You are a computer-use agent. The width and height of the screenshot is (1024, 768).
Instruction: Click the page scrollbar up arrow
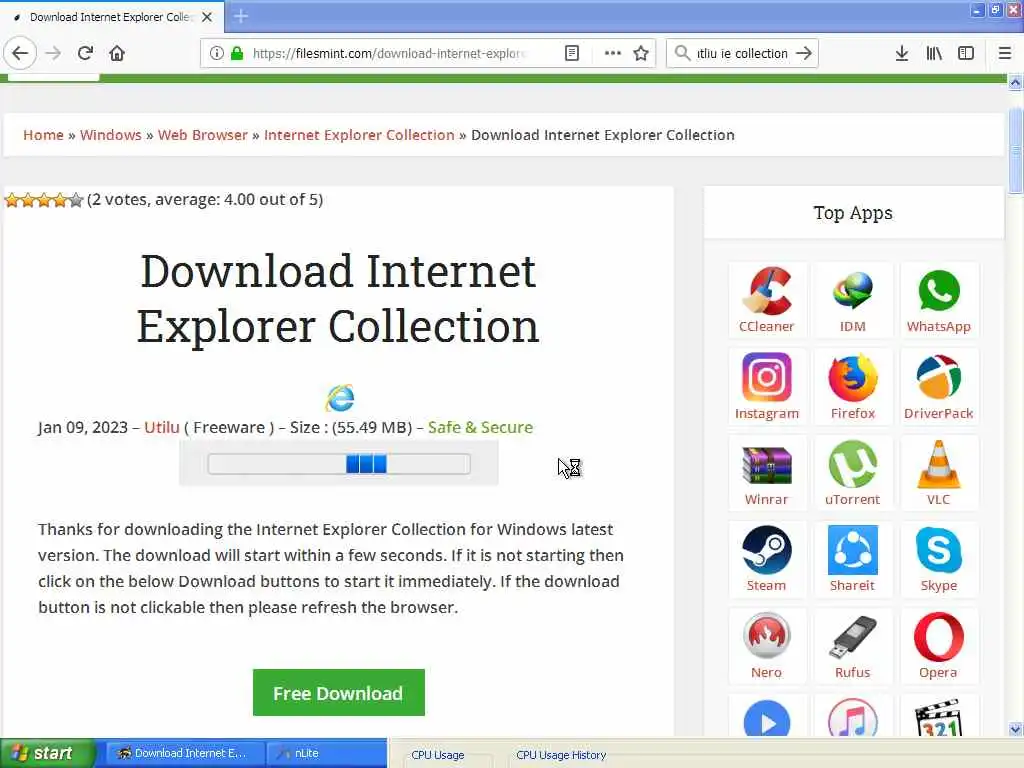click(x=1016, y=82)
